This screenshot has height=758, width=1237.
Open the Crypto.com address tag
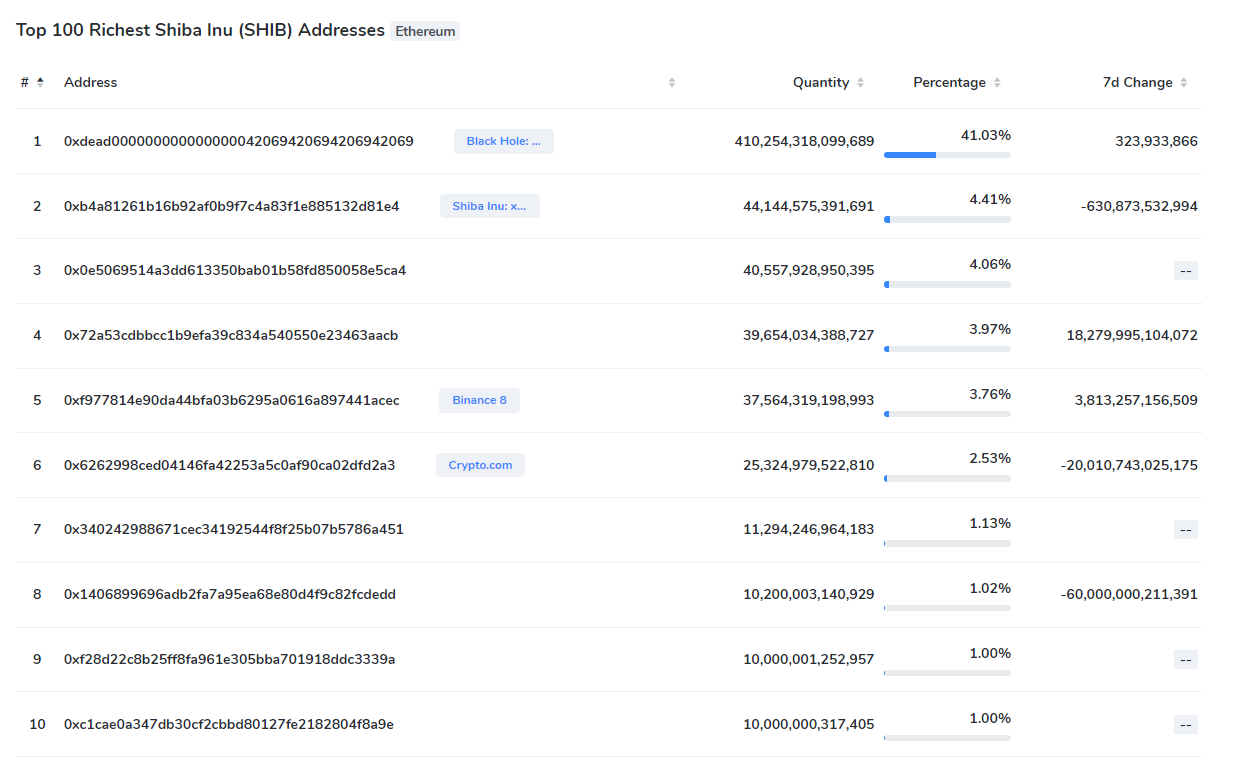pos(480,465)
